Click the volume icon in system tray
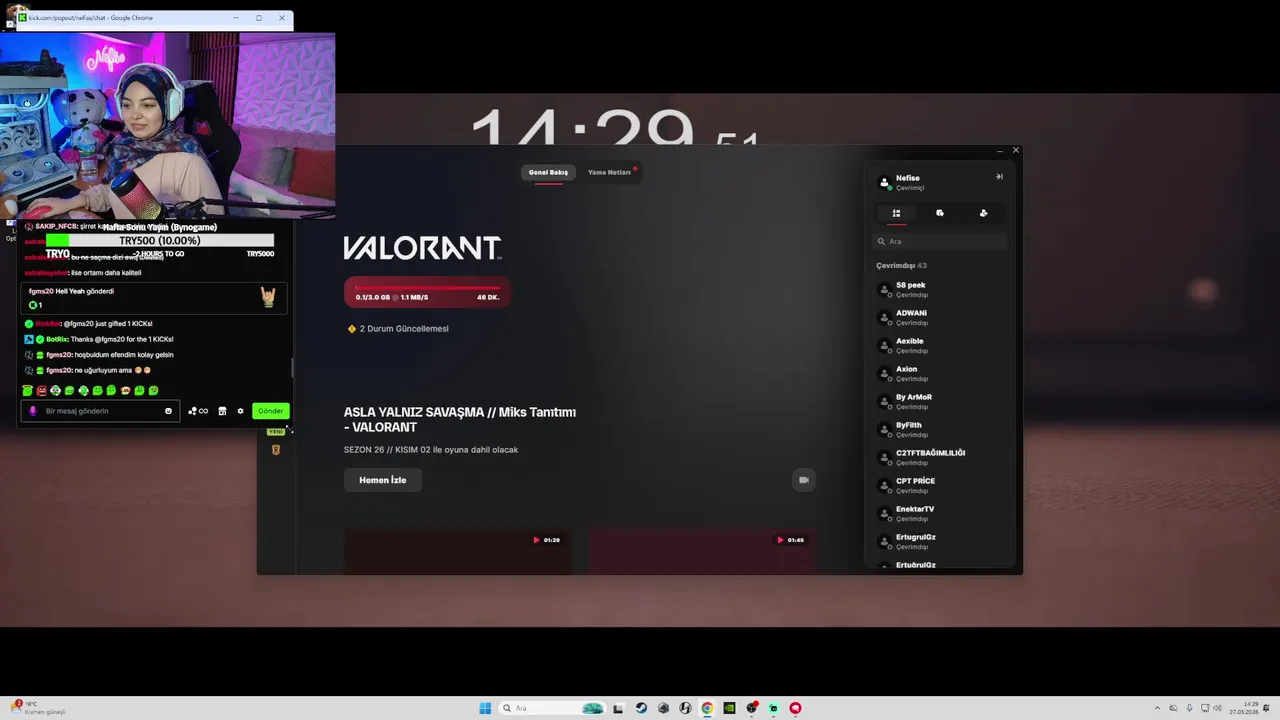 [x=1217, y=708]
